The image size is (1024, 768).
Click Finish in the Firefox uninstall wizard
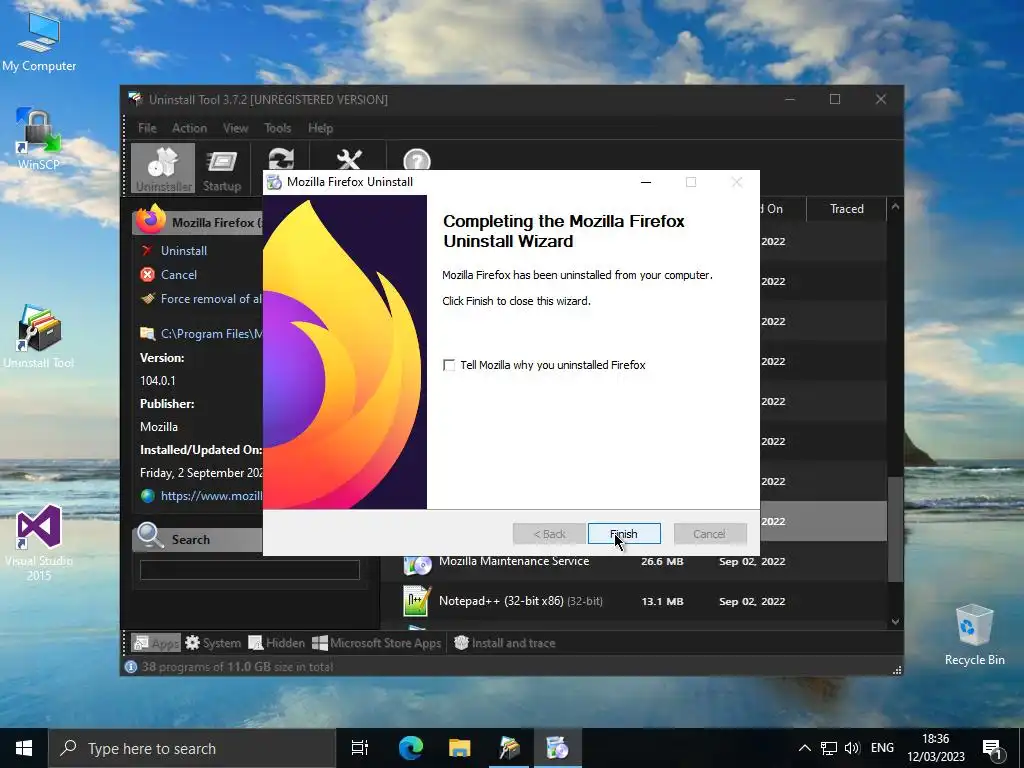click(624, 534)
